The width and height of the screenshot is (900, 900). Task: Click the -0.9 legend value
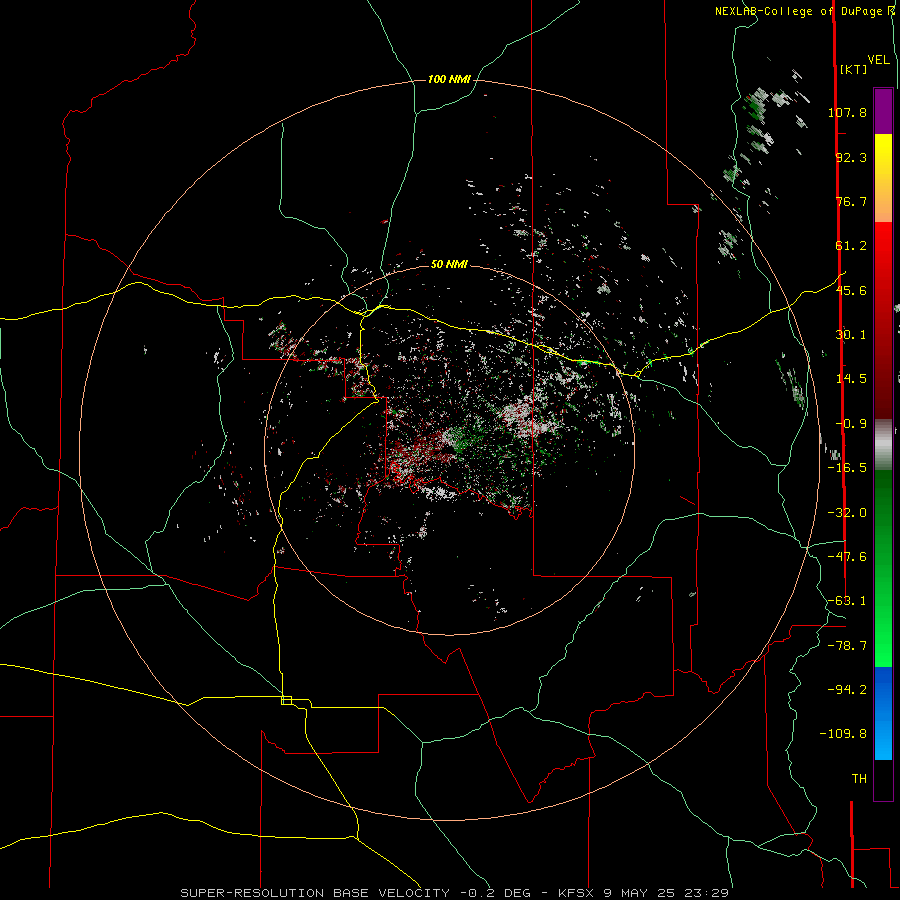click(851, 424)
